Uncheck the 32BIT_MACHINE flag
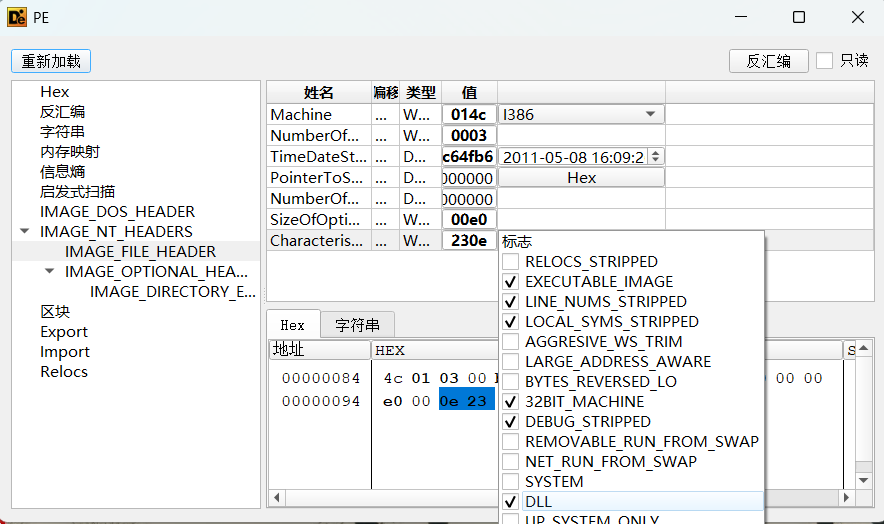The width and height of the screenshot is (884, 524). 511,402
